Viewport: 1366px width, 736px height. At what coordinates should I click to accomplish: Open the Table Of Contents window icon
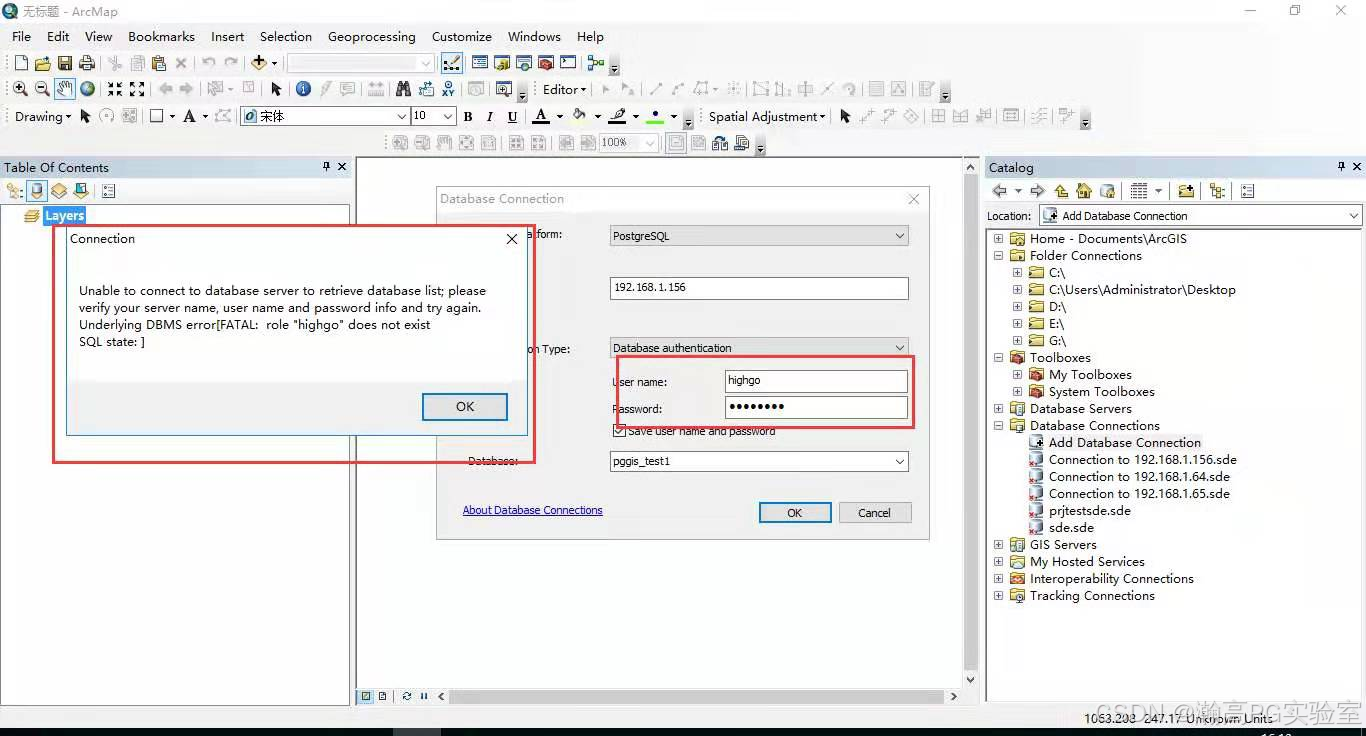[x=480, y=63]
